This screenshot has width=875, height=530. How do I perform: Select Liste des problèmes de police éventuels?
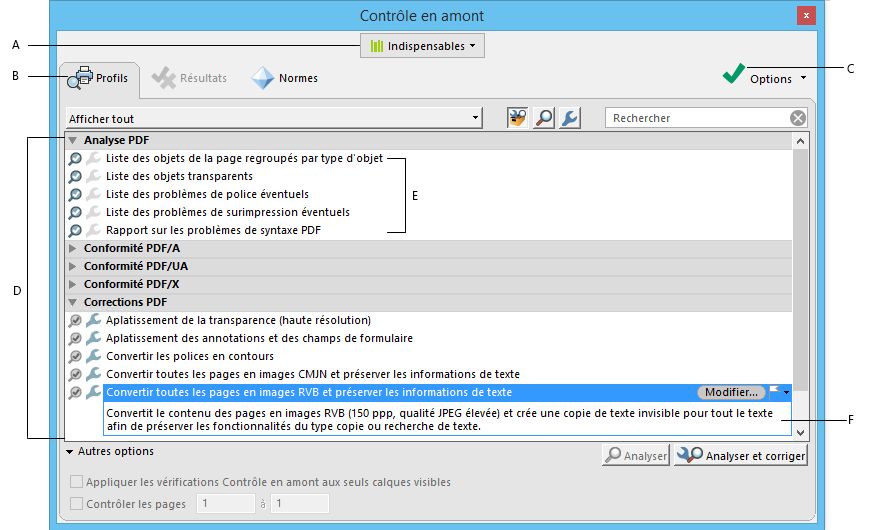tap(207, 194)
